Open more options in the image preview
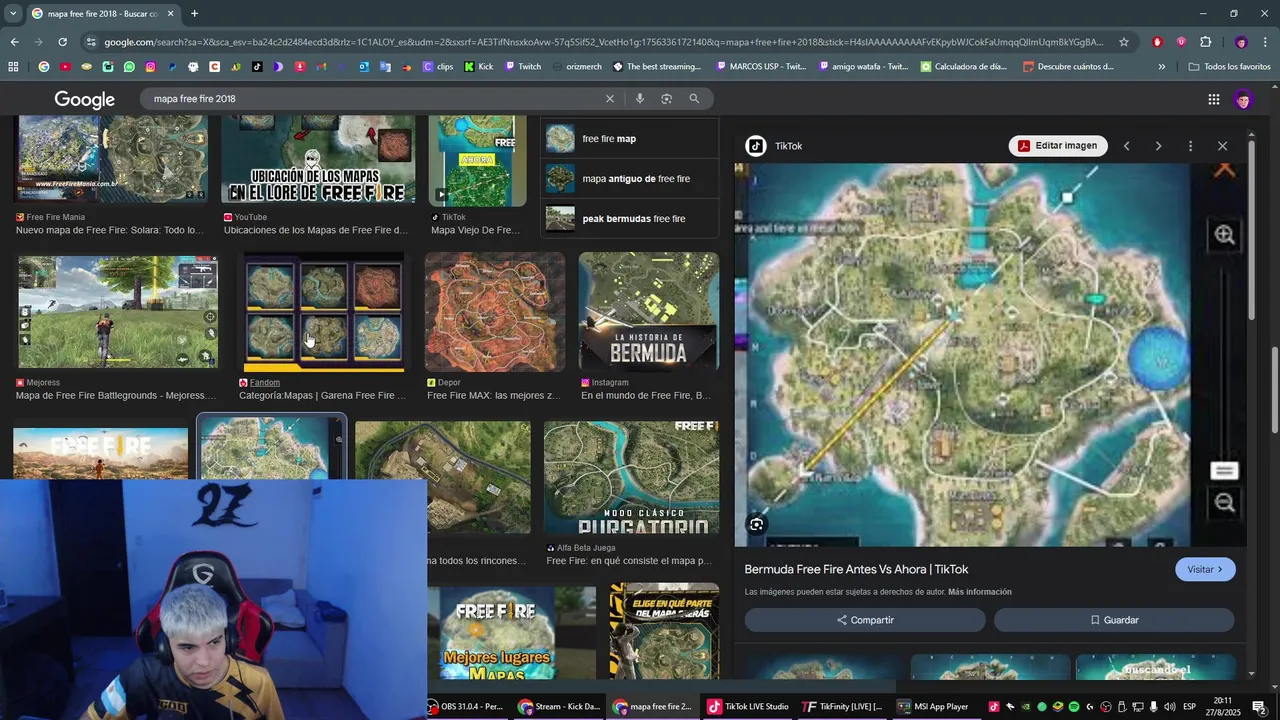Screen dimensions: 1280x720 (1190, 146)
